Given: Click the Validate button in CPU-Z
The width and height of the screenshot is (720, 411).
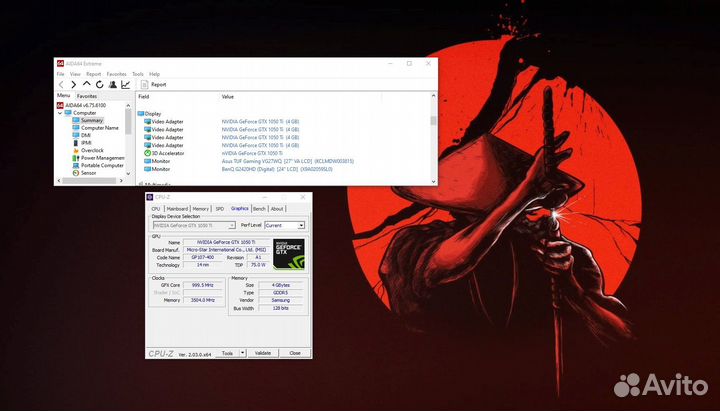Looking at the screenshot, I should (263, 353).
